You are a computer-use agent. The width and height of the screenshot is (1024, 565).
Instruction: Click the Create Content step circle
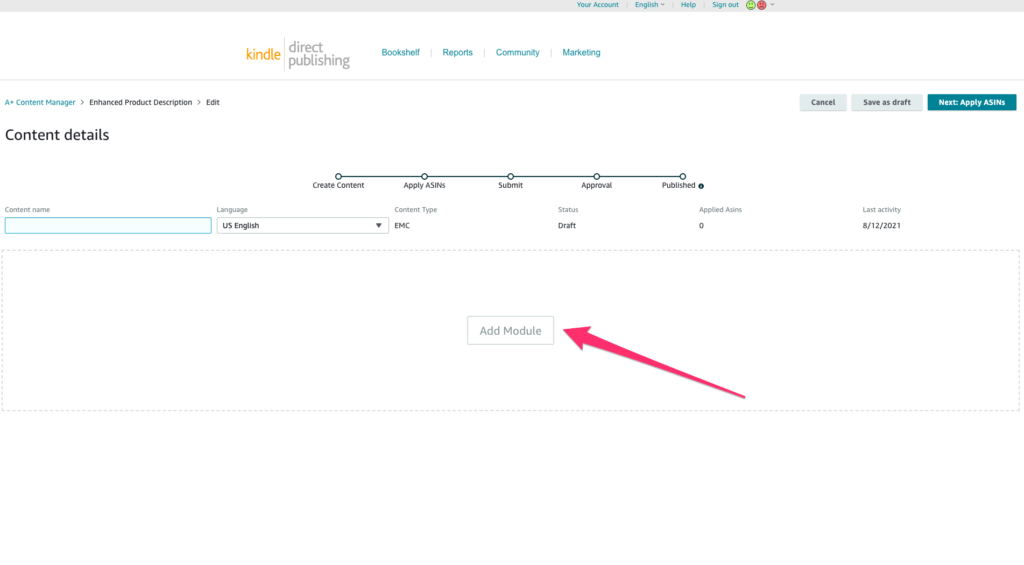pos(338,176)
